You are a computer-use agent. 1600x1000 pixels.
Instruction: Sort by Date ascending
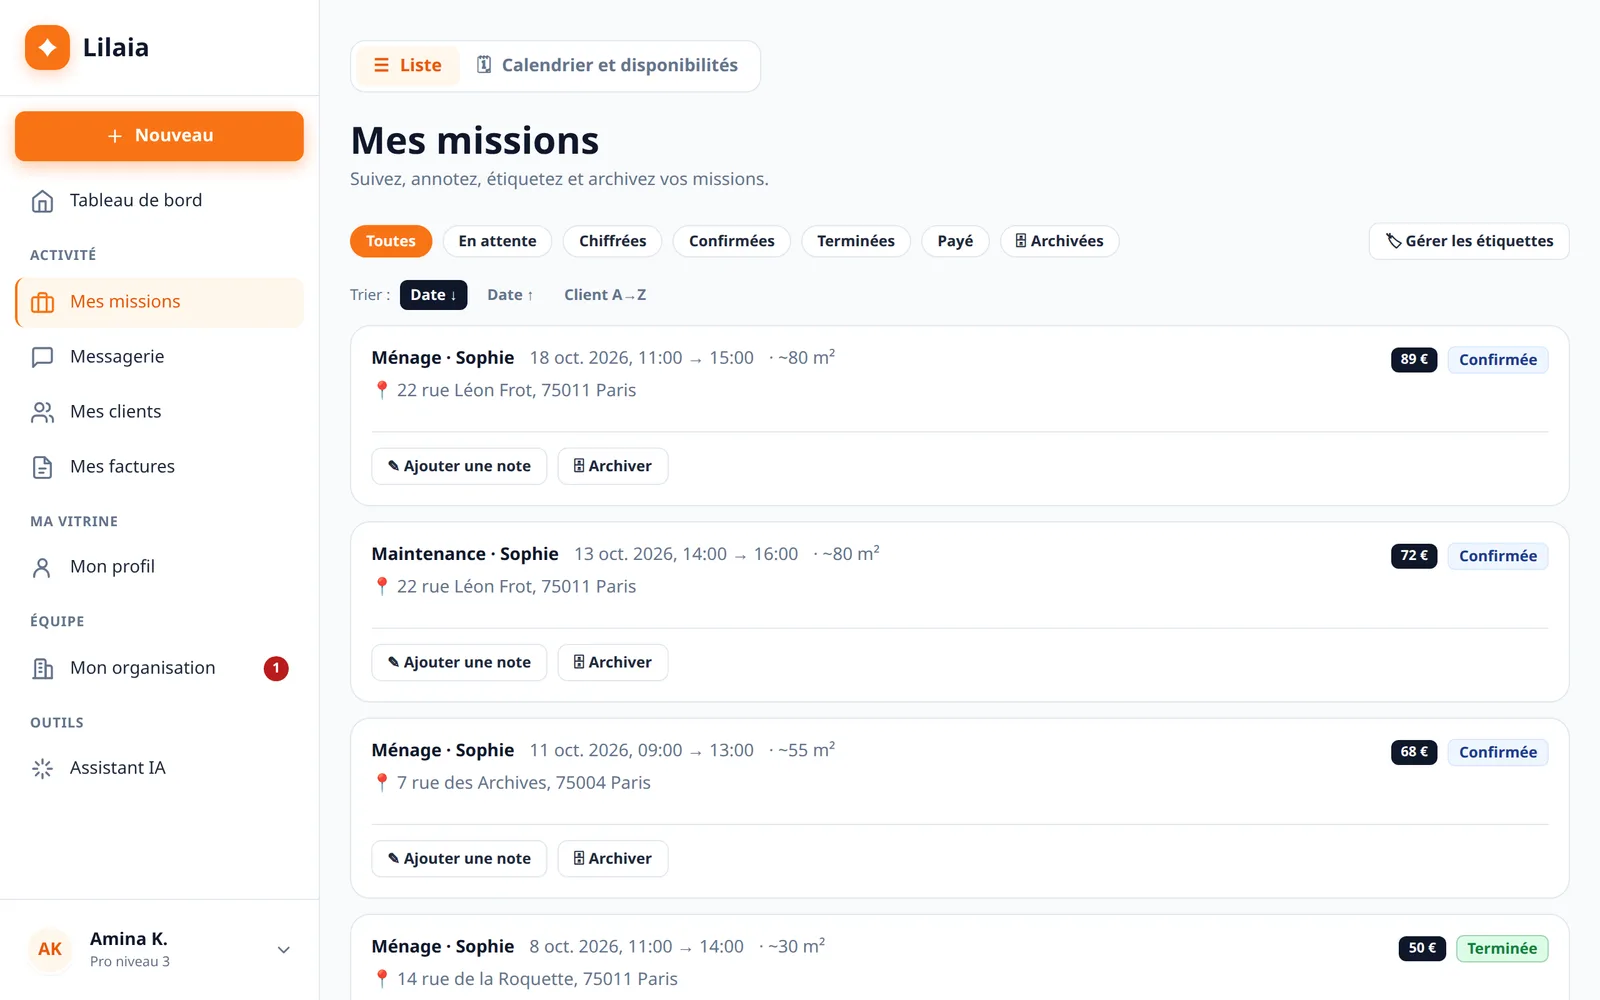(510, 295)
